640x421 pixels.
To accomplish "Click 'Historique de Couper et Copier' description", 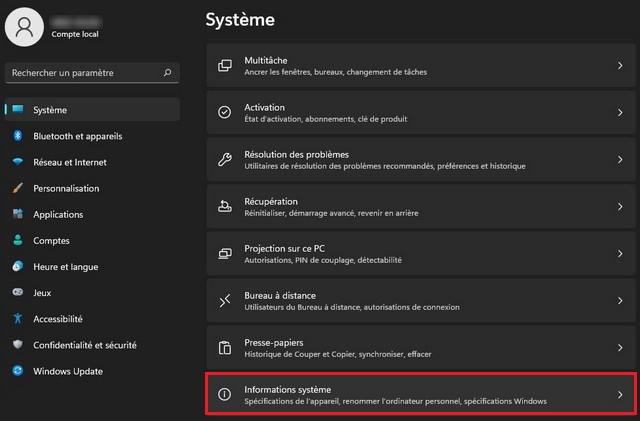I will pyautogui.click(x=338, y=354).
